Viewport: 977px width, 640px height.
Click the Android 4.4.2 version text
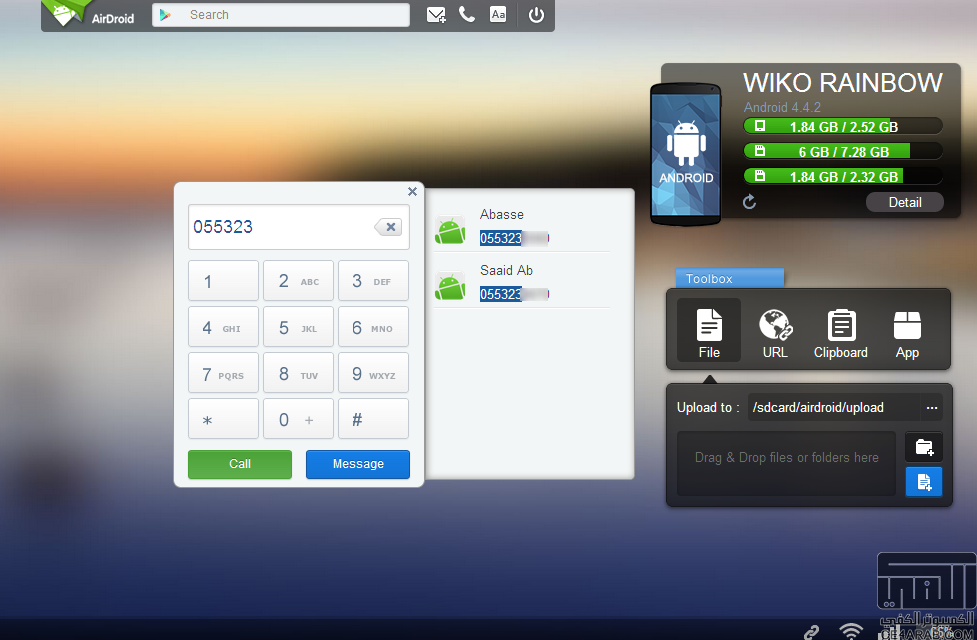(x=782, y=107)
